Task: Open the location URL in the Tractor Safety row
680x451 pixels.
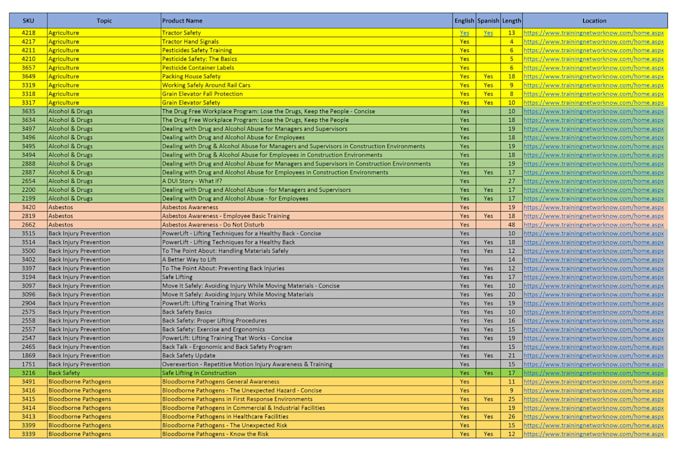Action: 594,33
